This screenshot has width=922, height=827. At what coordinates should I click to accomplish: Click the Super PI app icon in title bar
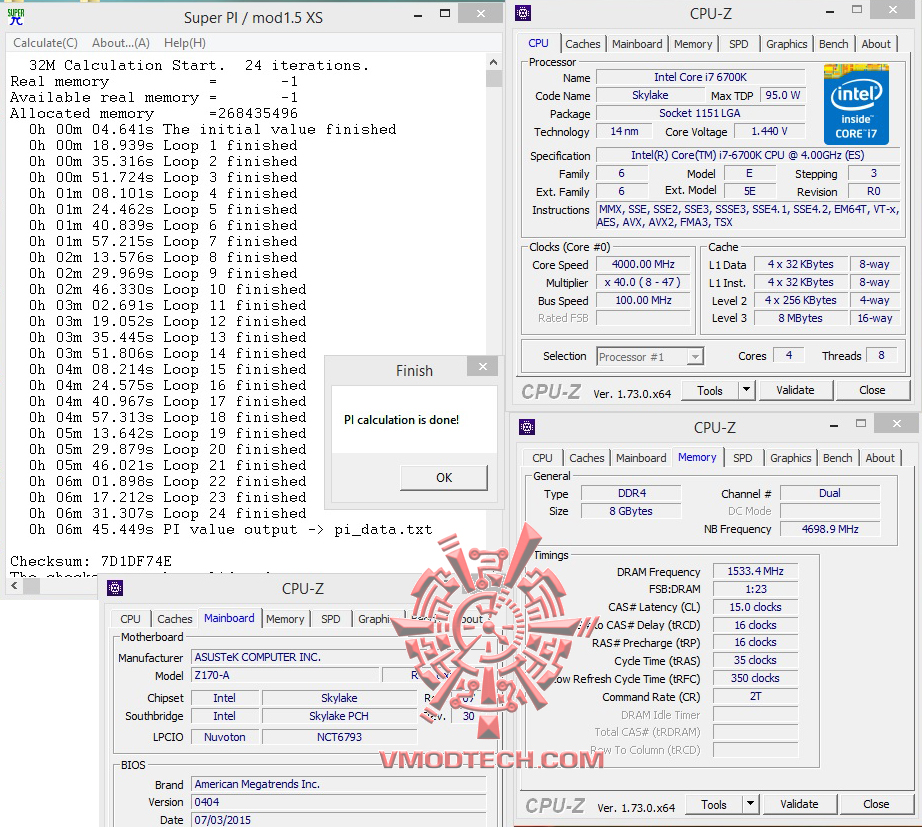click(16, 16)
